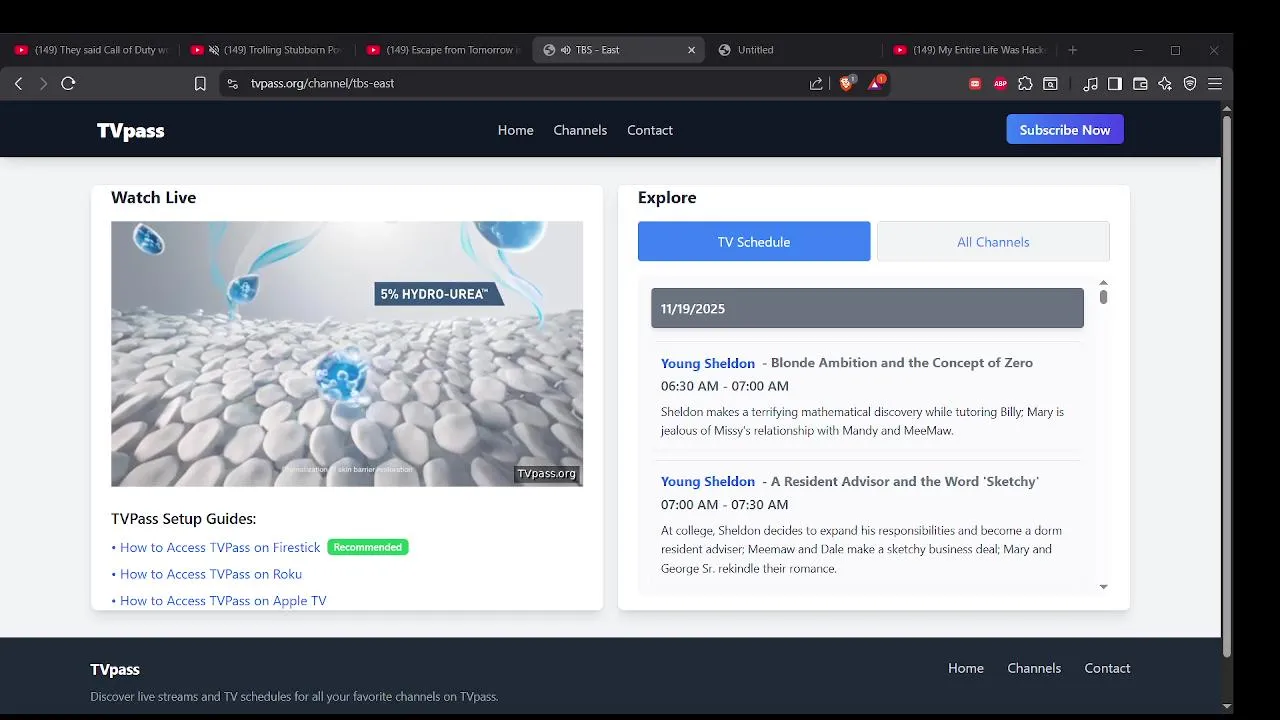Click the schedule list scroll up arrow

(x=1103, y=283)
